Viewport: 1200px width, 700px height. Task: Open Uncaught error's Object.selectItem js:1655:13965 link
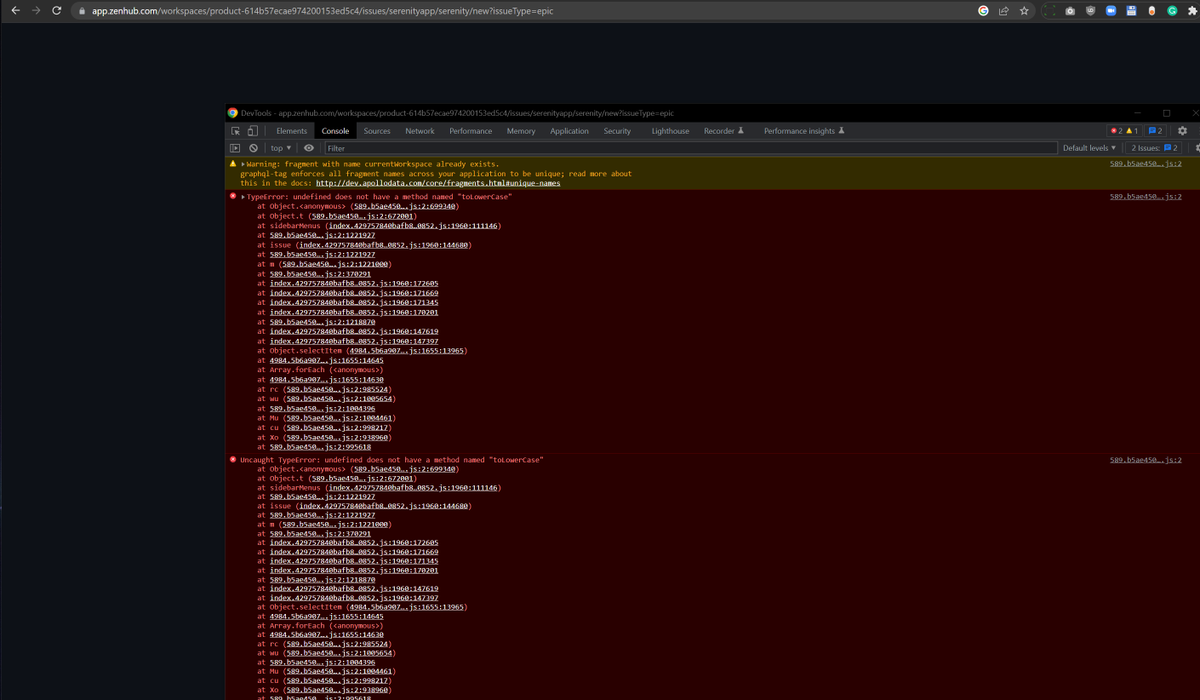405,607
